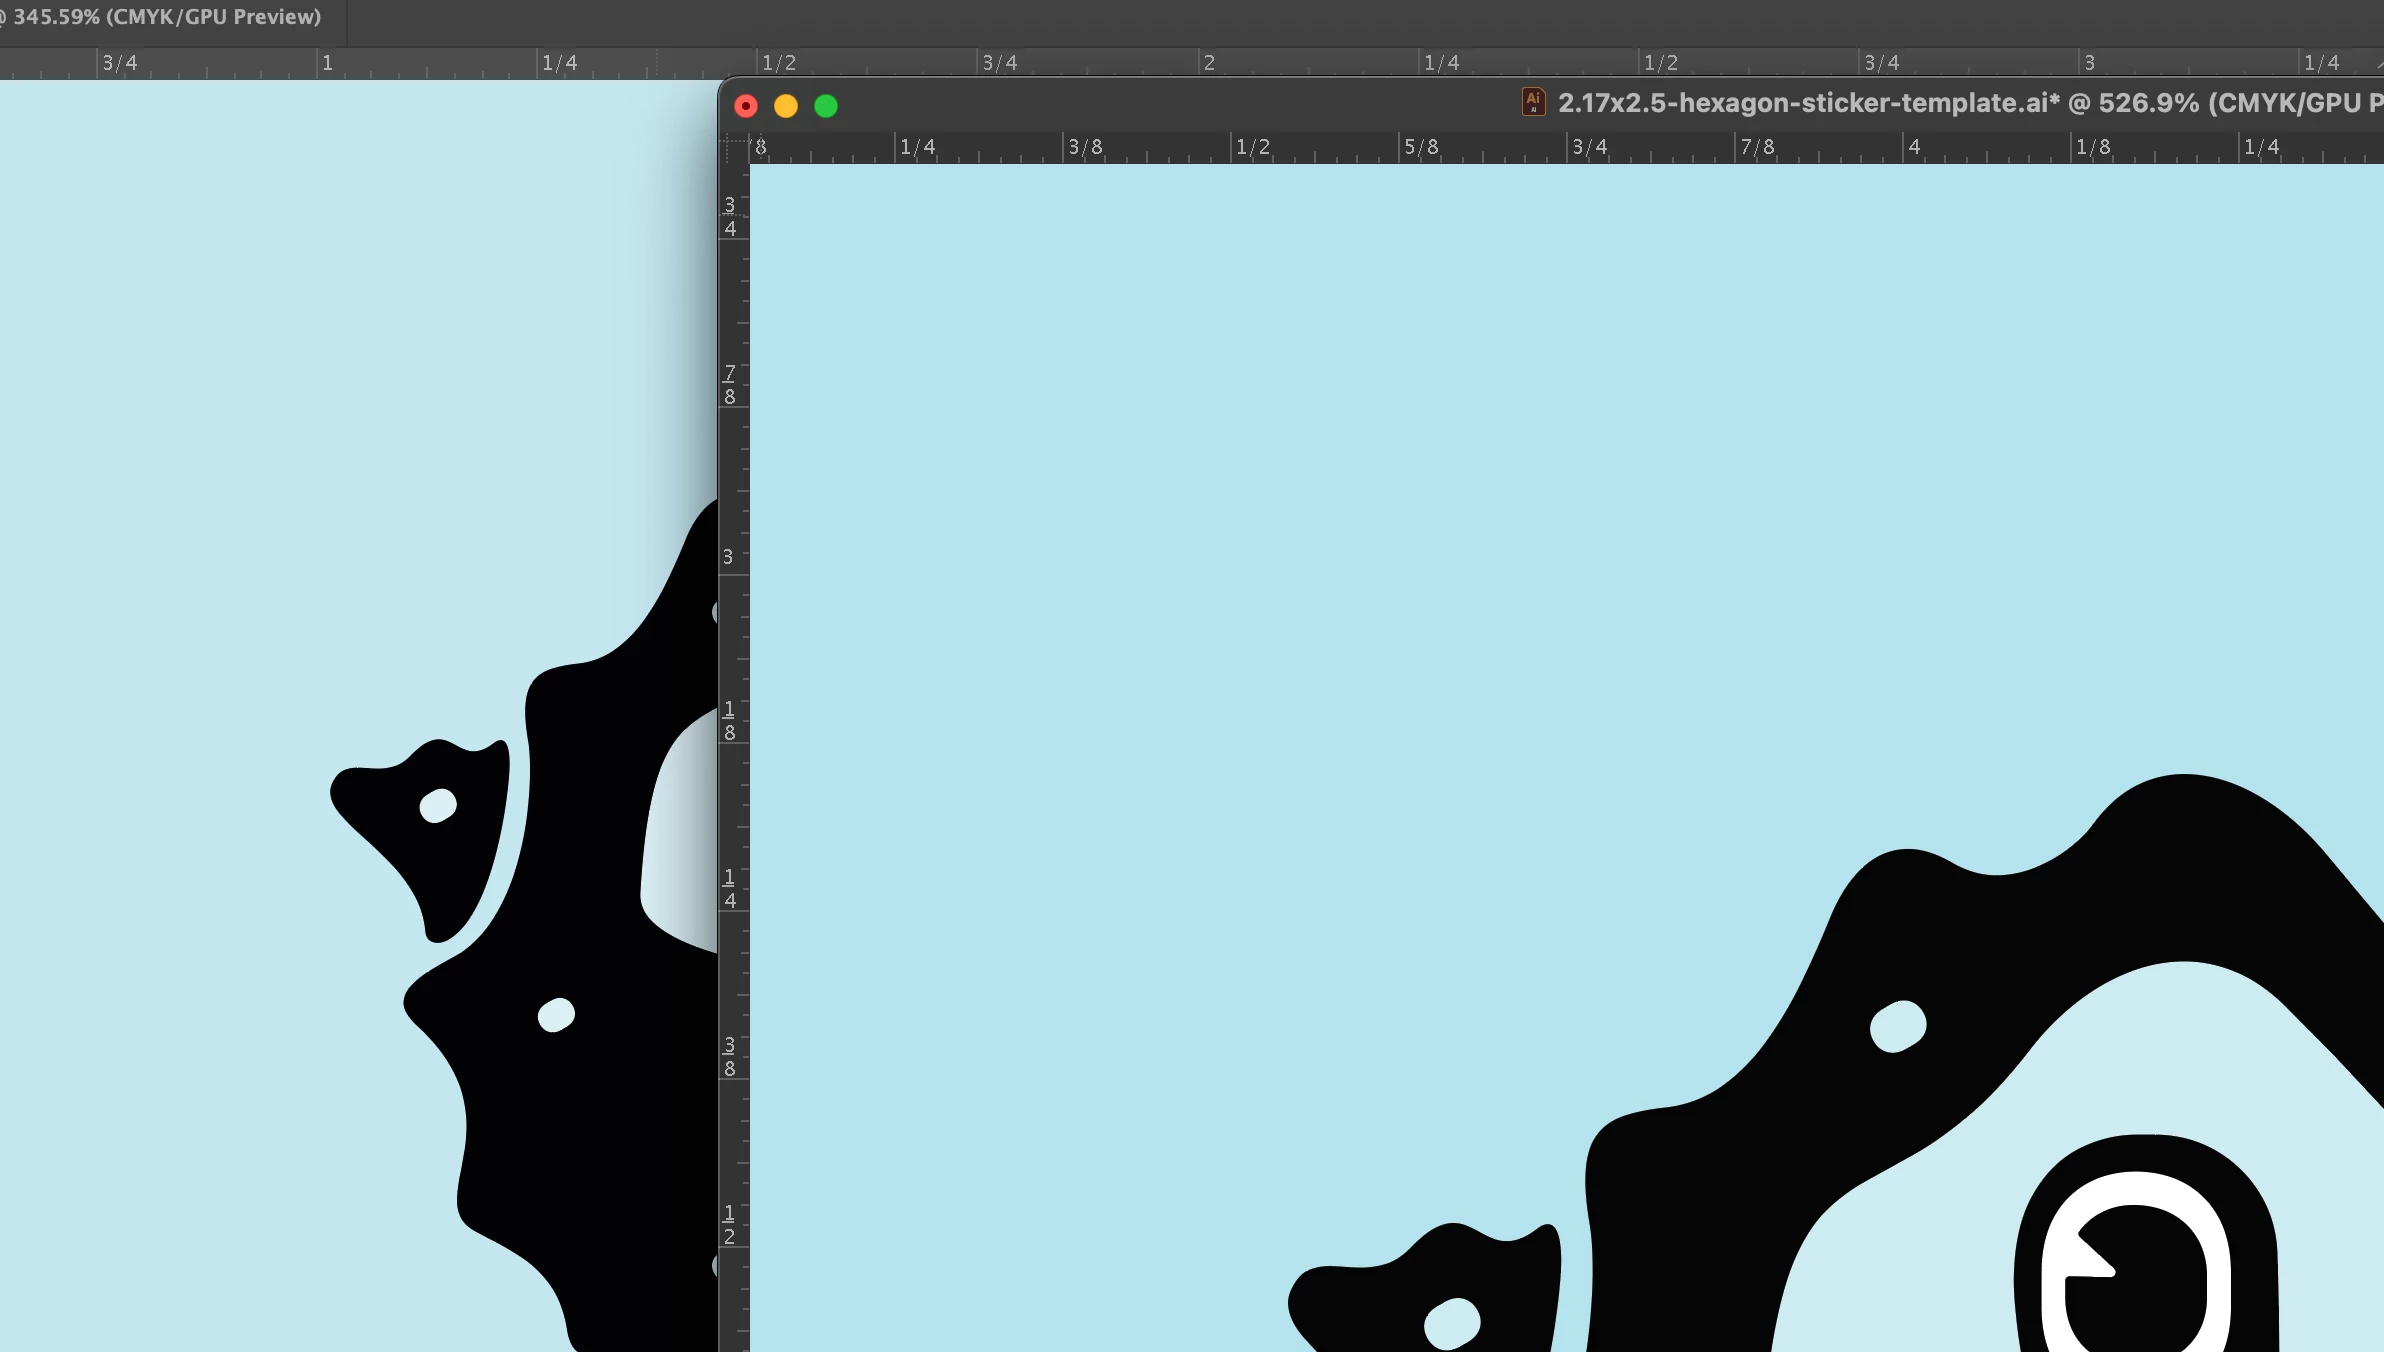Click the Ai document icon in title bar
The height and width of the screenshot is (1352, 2384).
tap(1533, 102)
